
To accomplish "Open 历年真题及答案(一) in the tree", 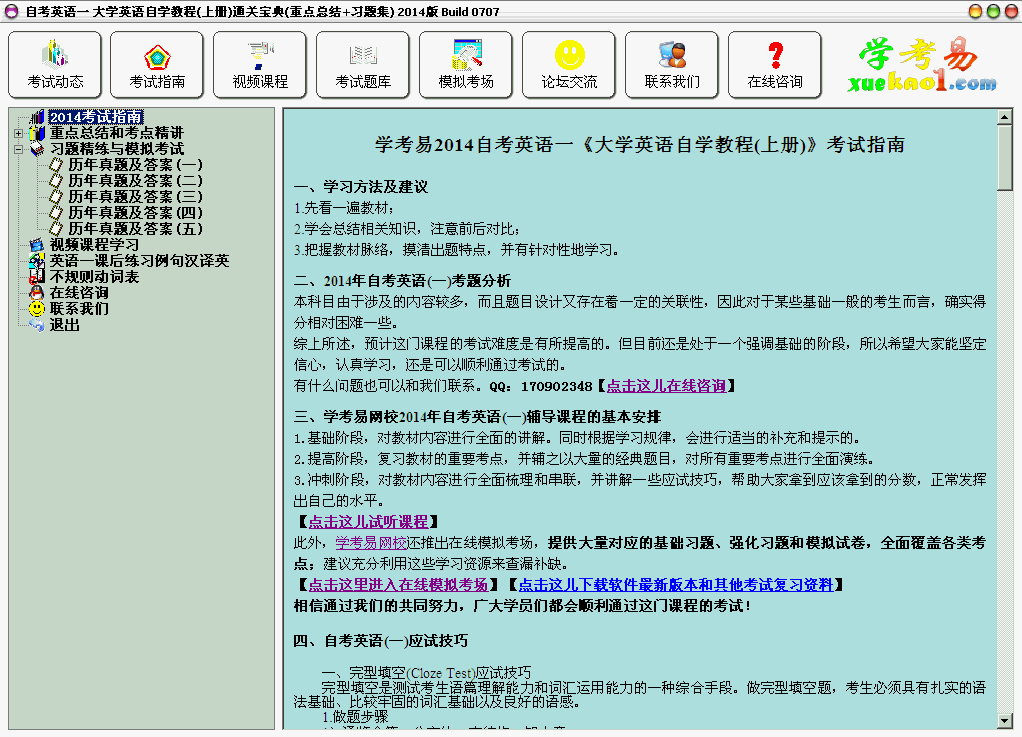I will (136, 165).
